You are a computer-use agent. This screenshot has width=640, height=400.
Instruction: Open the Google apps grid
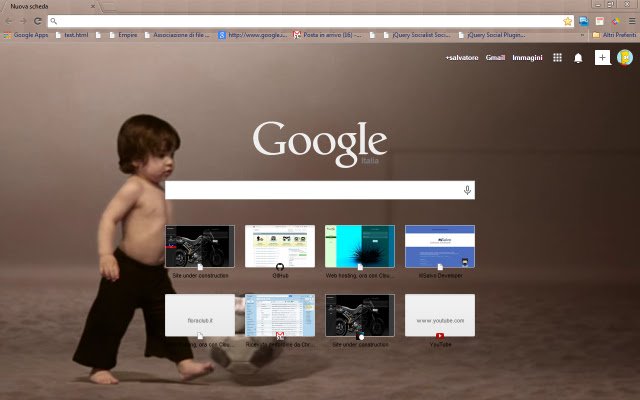click(557, 58)
